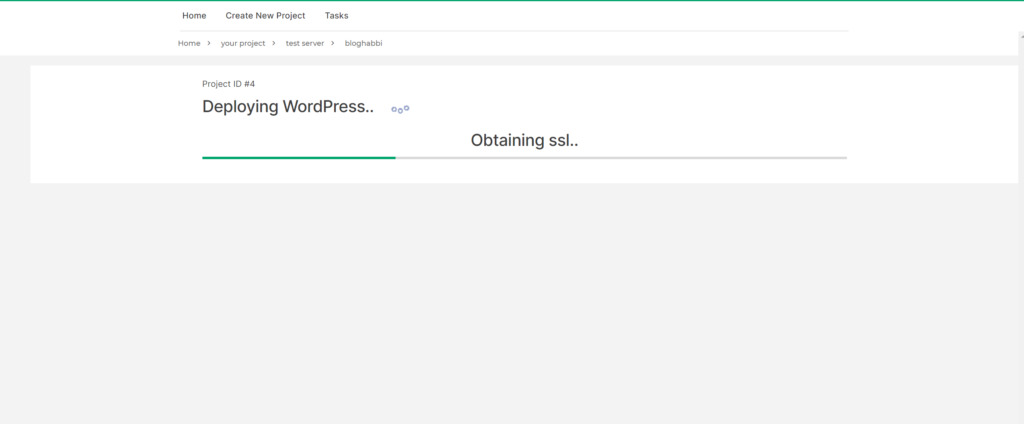Open the your project breadcrumb link
Image resolution: width=1024 pixels, height=424 pixels.
point(243,43)
